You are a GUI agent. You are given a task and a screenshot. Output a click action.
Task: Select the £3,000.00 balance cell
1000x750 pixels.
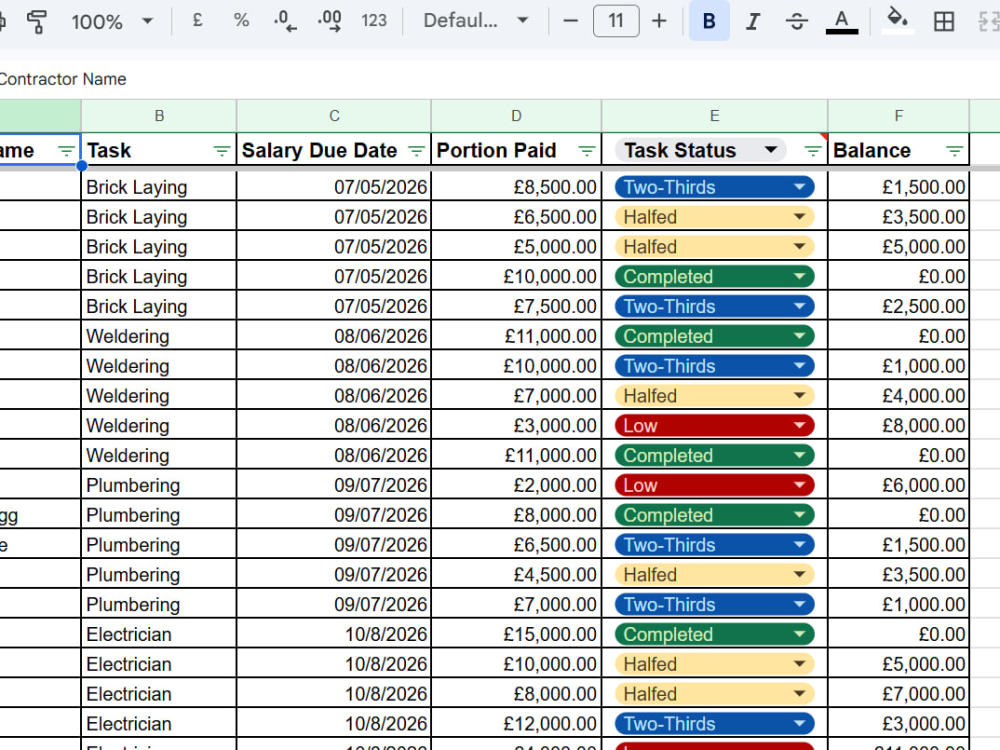pos(899,723)
